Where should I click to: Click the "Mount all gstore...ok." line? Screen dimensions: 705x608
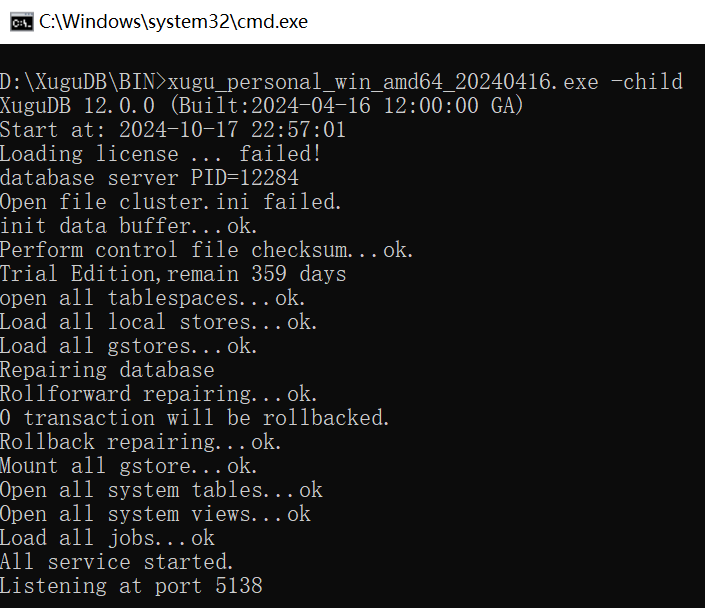[128, 466]
